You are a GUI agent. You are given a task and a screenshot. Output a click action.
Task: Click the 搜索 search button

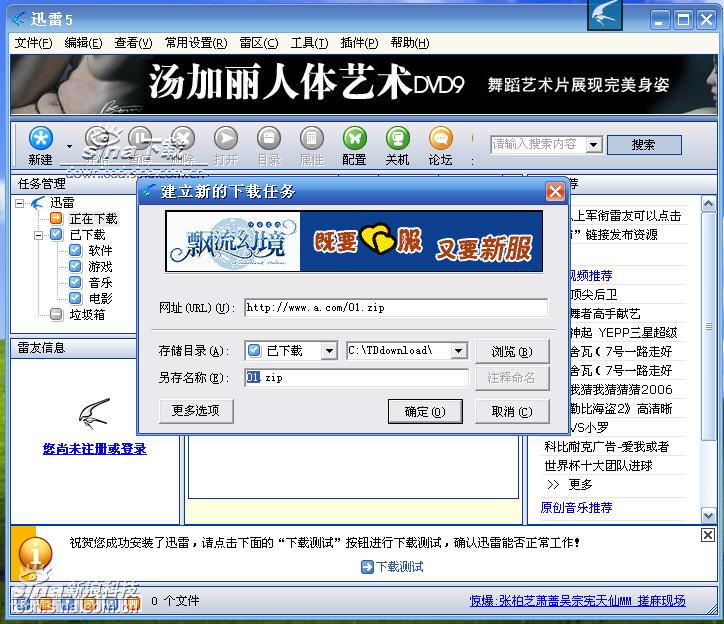click(x=644, y=145)
